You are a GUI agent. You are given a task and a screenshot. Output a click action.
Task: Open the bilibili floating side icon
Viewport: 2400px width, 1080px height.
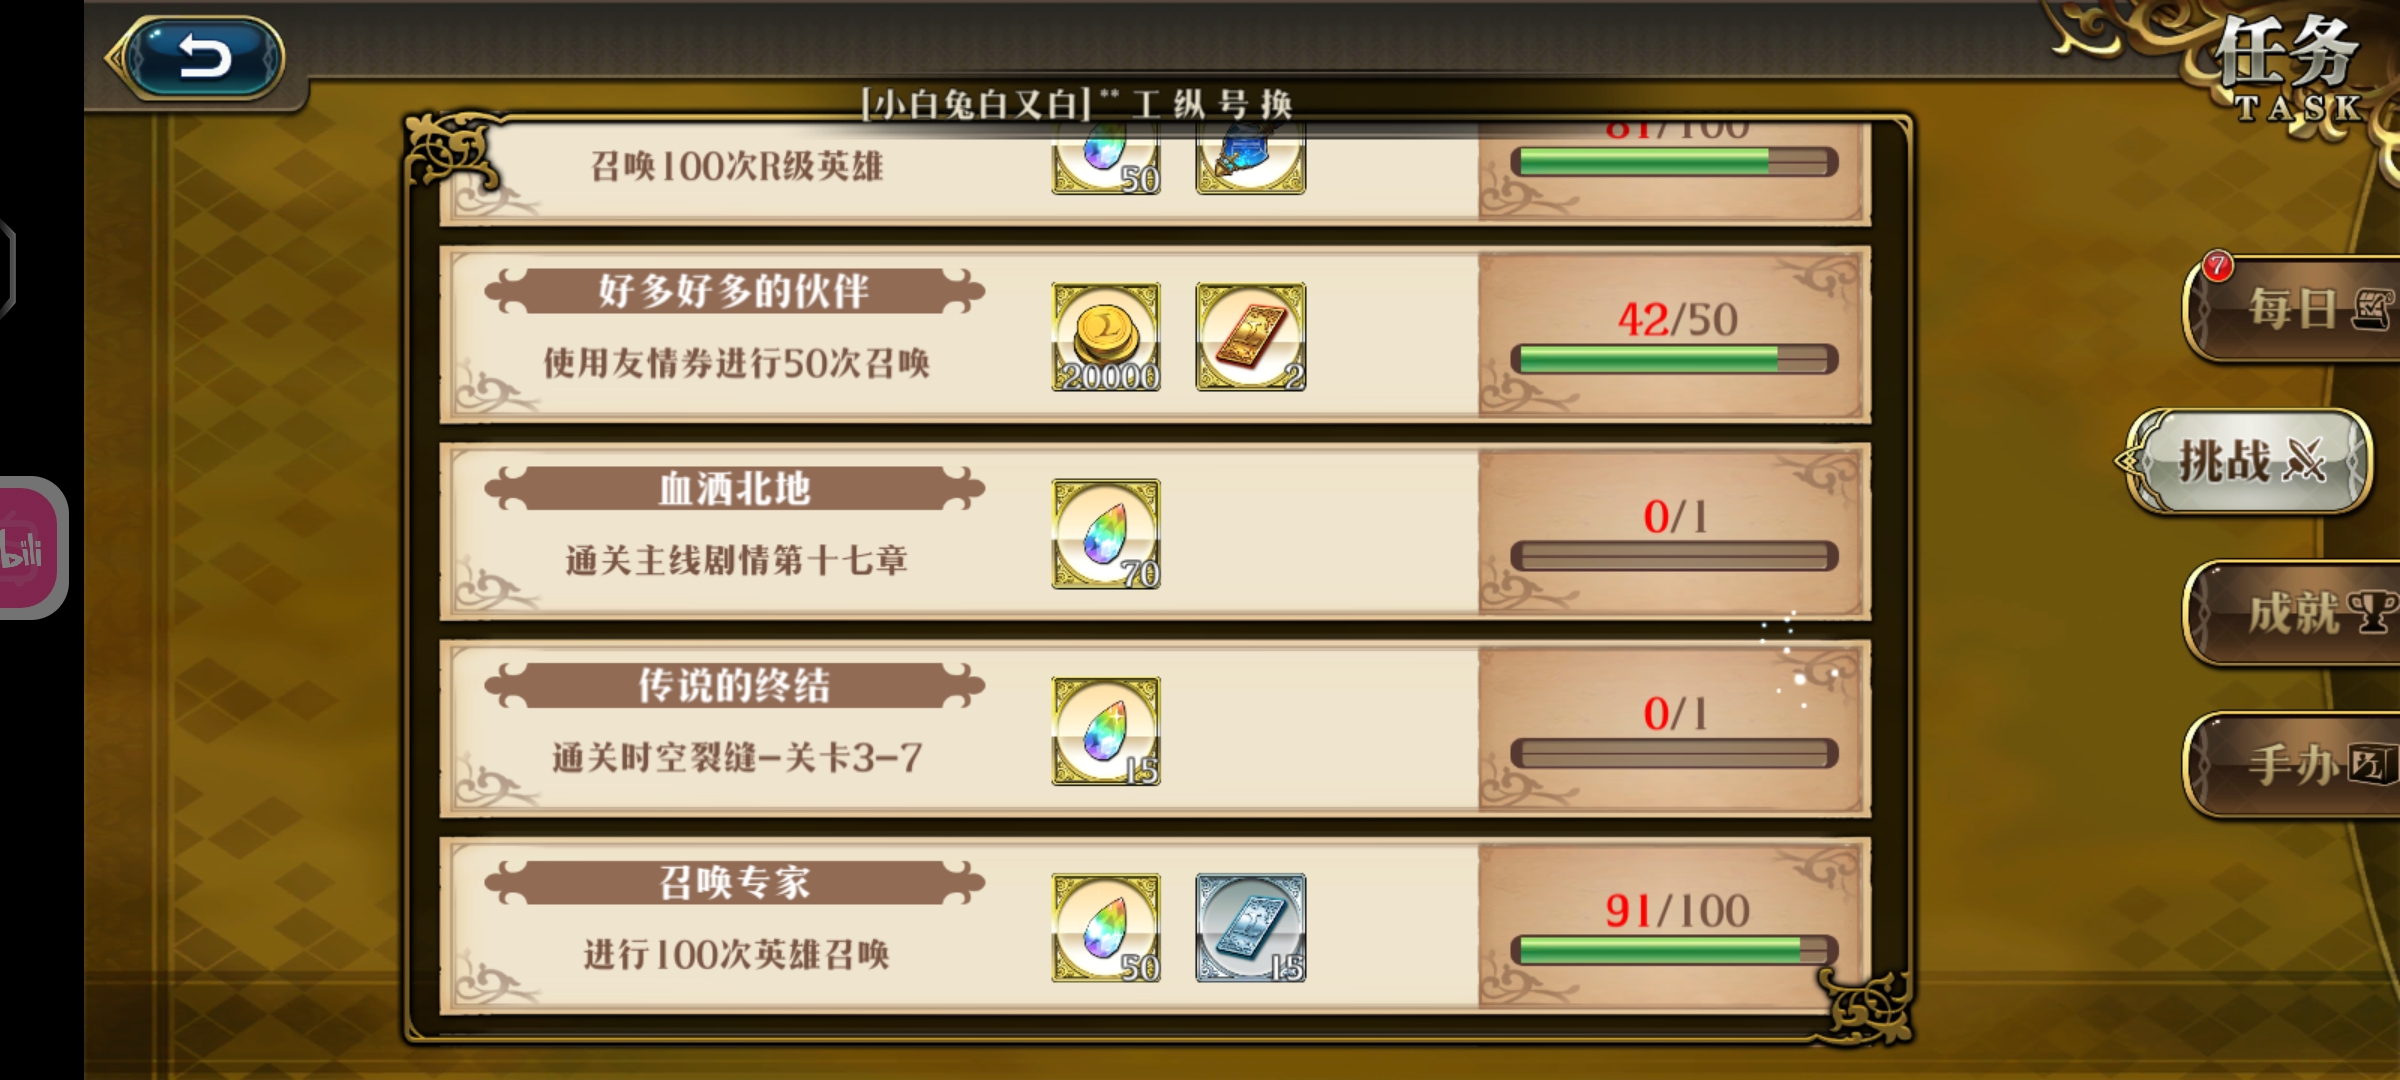point(32,548)
